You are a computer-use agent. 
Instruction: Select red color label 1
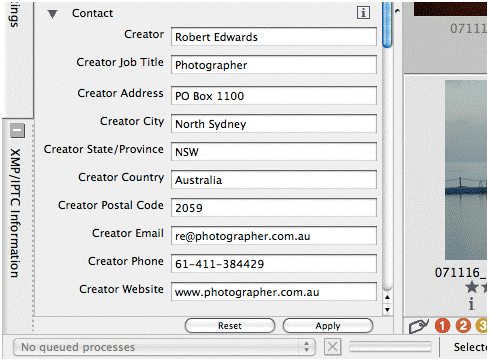[442, 326]
